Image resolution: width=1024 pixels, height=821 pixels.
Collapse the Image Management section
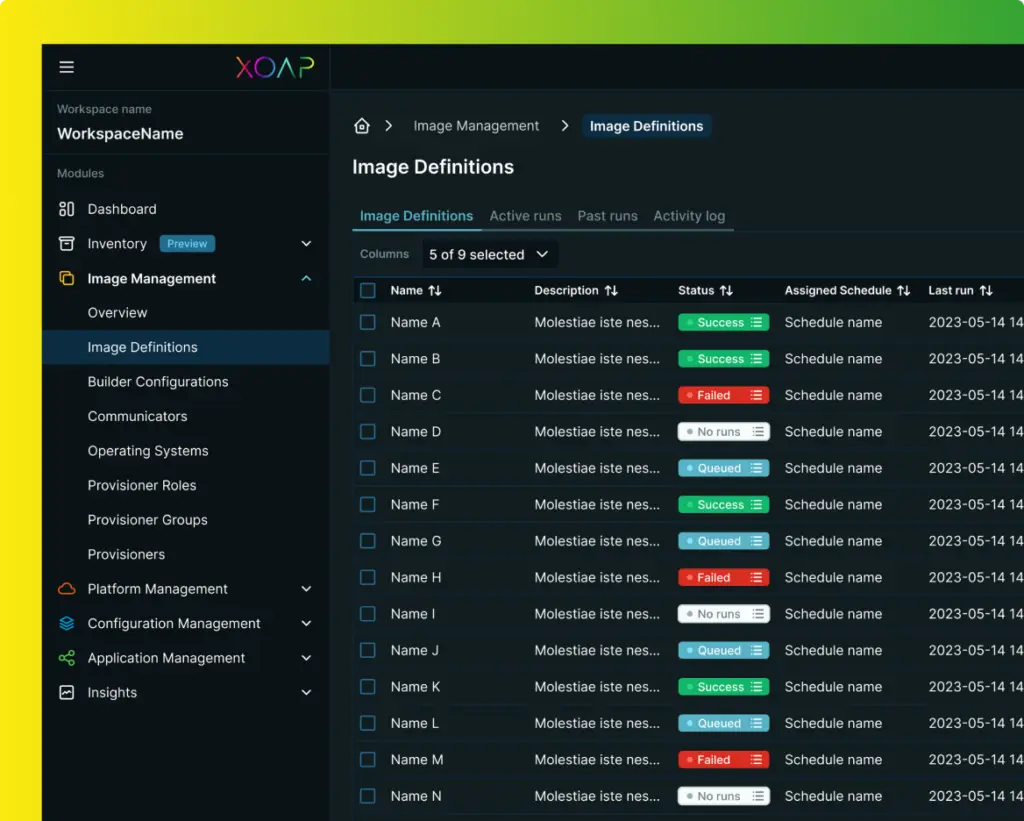tap(306, 278)
